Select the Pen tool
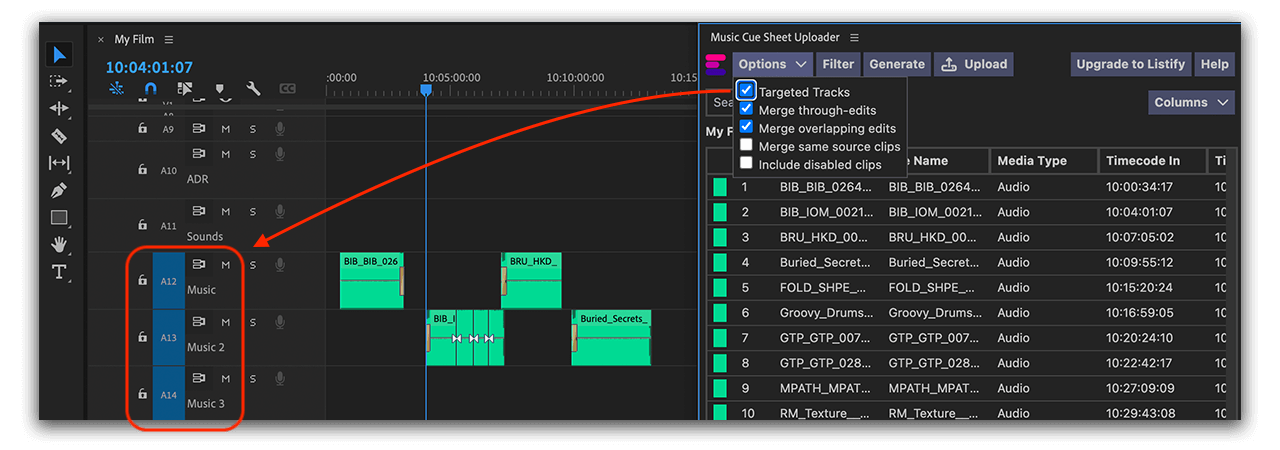 pyautogui.click(x=59, y=190)
